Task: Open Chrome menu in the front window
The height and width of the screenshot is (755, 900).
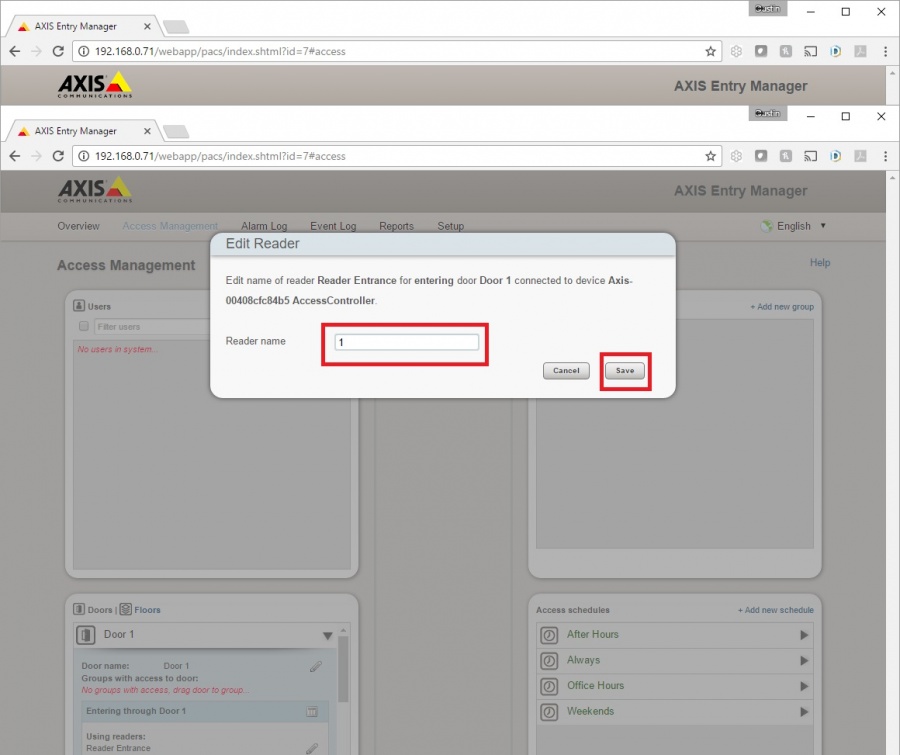Action: pos(885,156)
